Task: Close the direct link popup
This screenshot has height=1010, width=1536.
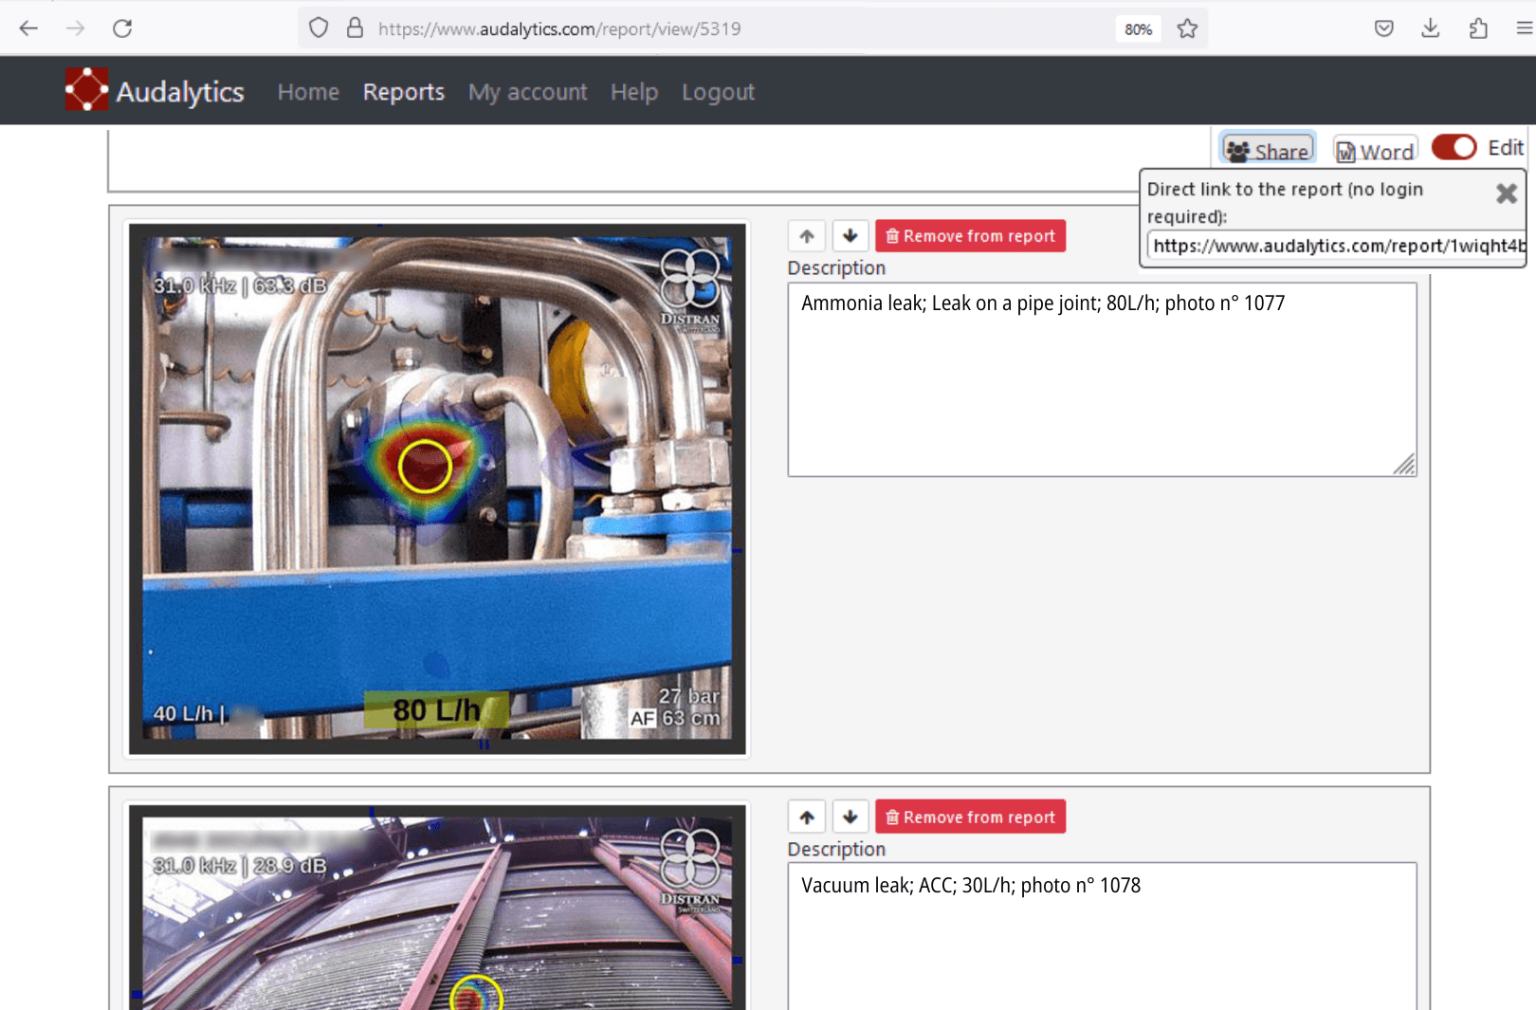Action: point(1506,193)
